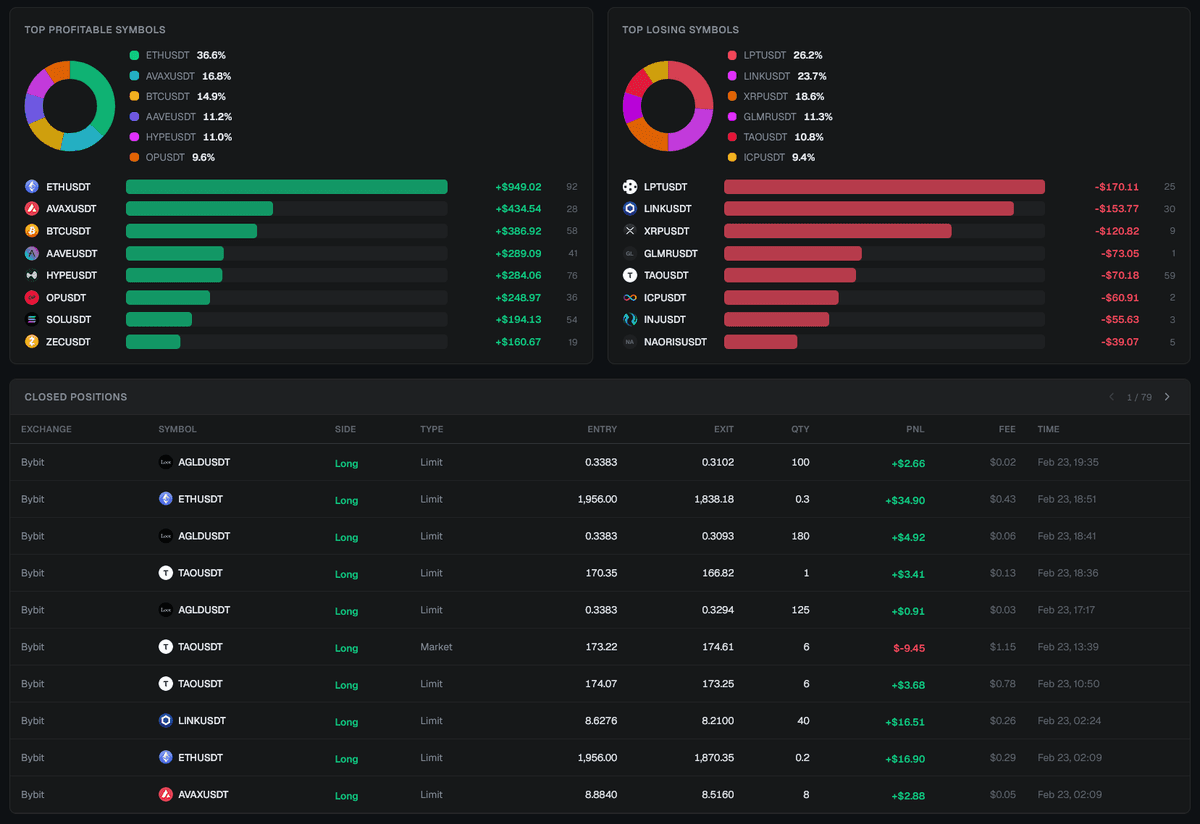The width and height of the screenshot is (1200, 824).
Task: Click the SOLUSDT coin icon
Action: click(x=32, y=320)
